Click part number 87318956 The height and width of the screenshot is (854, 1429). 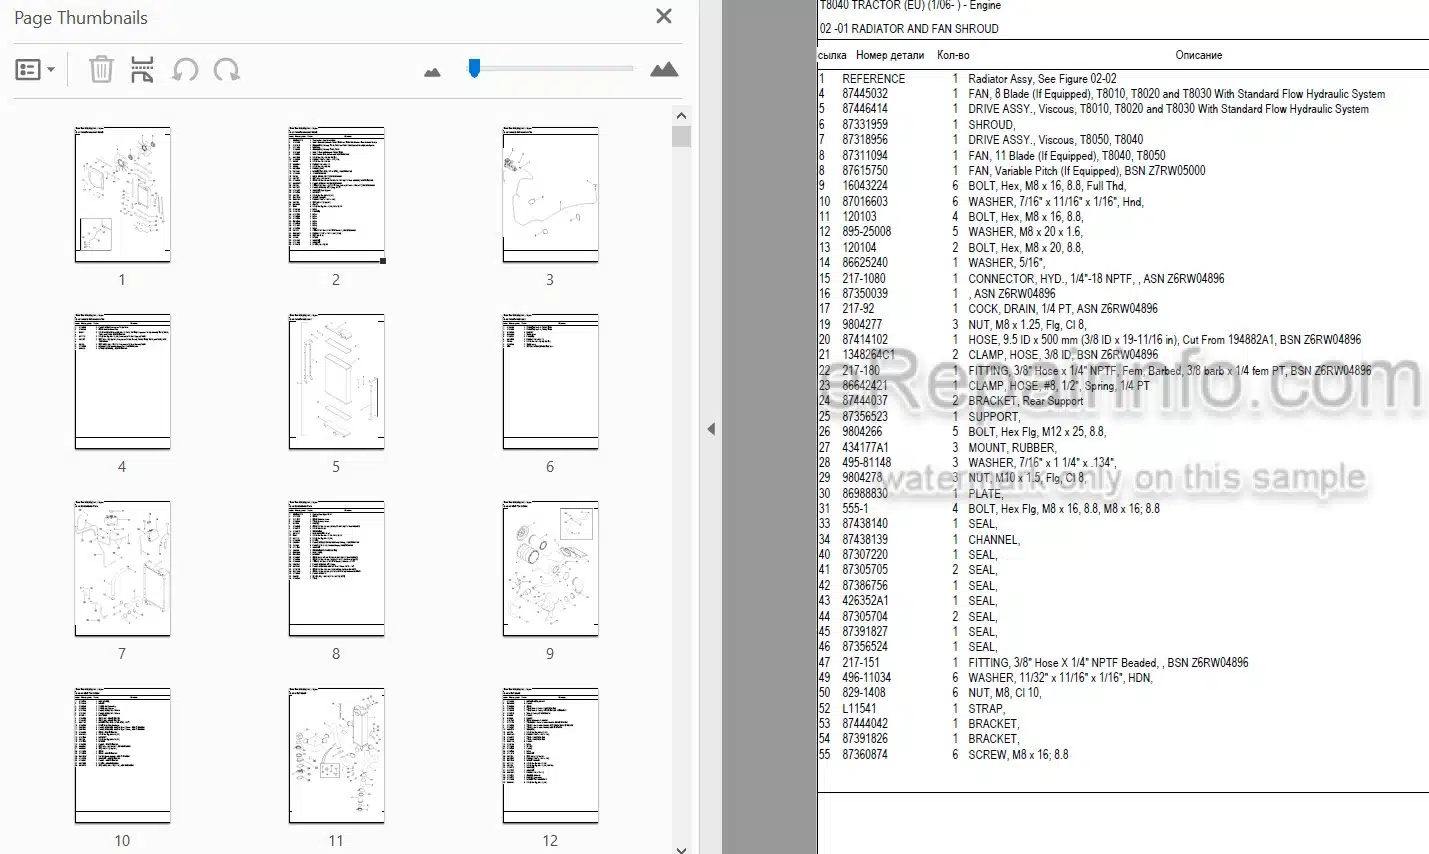(865, 140)
